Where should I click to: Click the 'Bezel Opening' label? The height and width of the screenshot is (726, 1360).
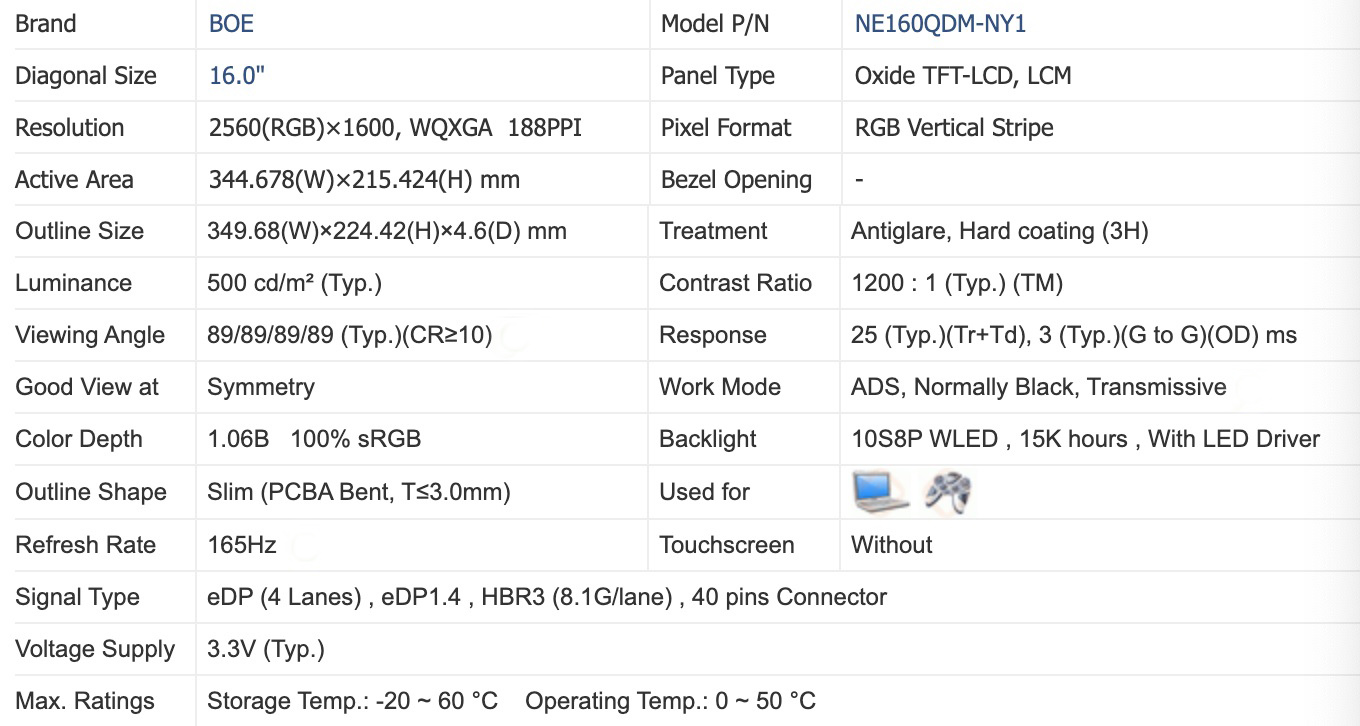(x=736, y=180)
